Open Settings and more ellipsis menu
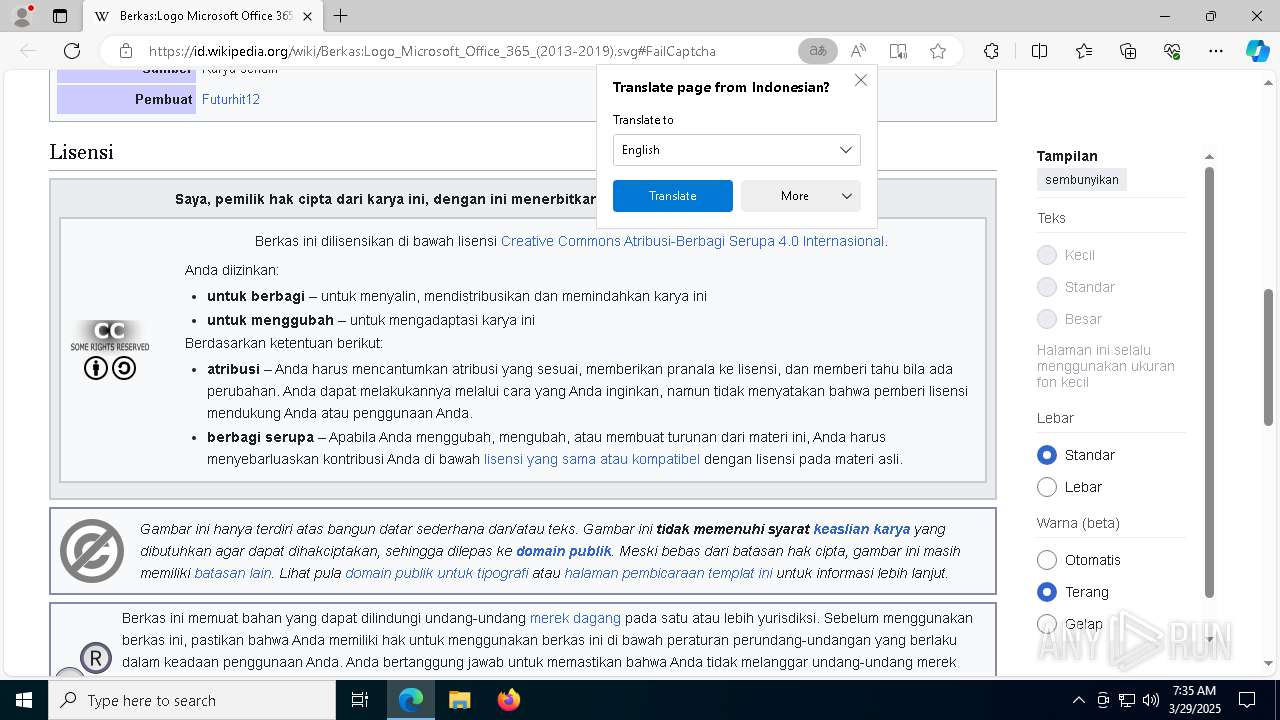This screenshot has width=1280, height=720. pyautogui.click(x=1216, y=51)
